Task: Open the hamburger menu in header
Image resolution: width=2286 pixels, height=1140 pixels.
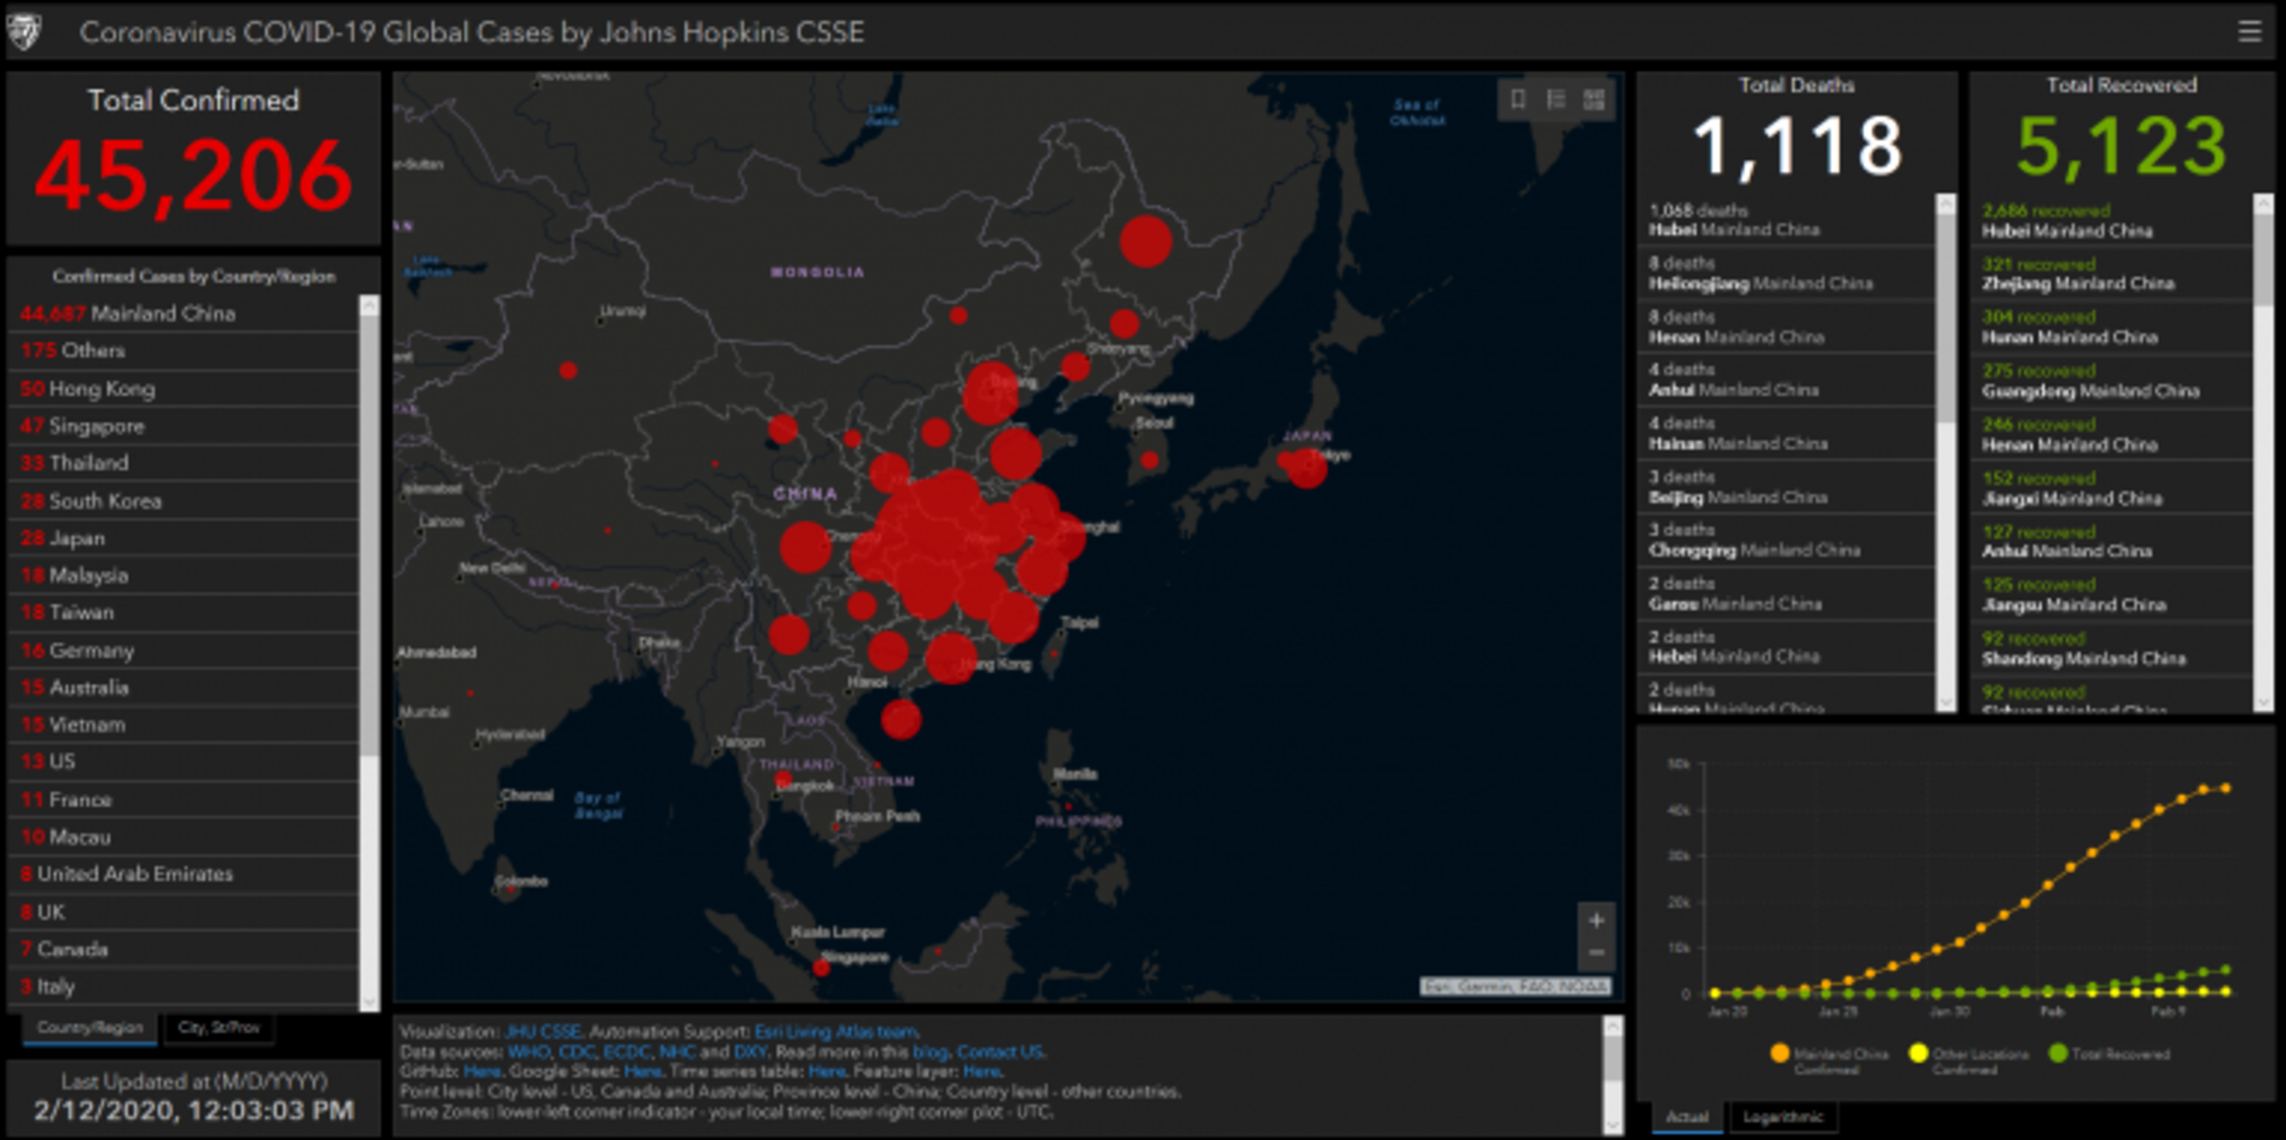Action: pos(2249,32)
